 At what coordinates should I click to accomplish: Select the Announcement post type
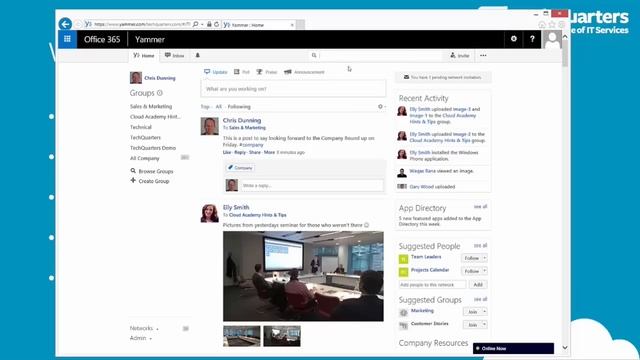(x=304, y=72)
